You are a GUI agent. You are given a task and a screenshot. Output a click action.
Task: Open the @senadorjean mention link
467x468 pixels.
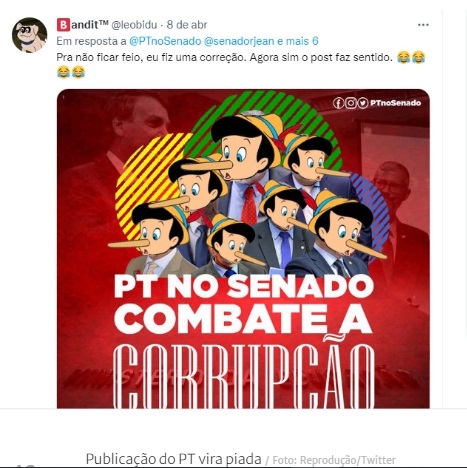click(x=239, y=41)
